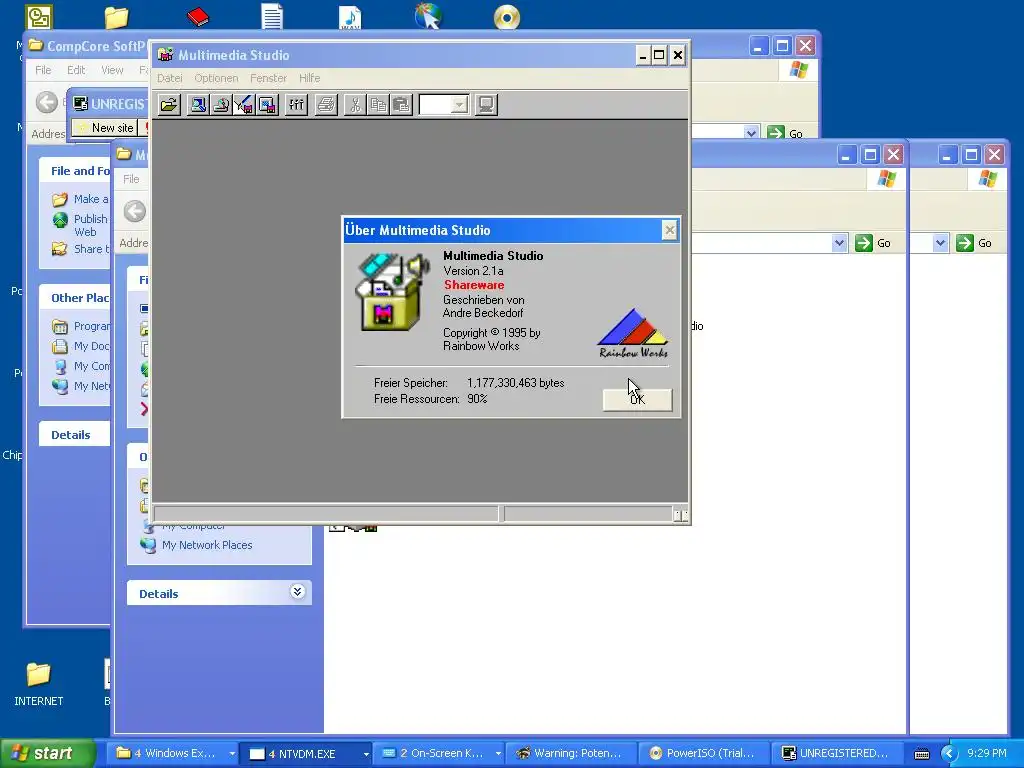
Task: Click the Freie Ressourcen 90% value
Action: [x=477, y=398]
